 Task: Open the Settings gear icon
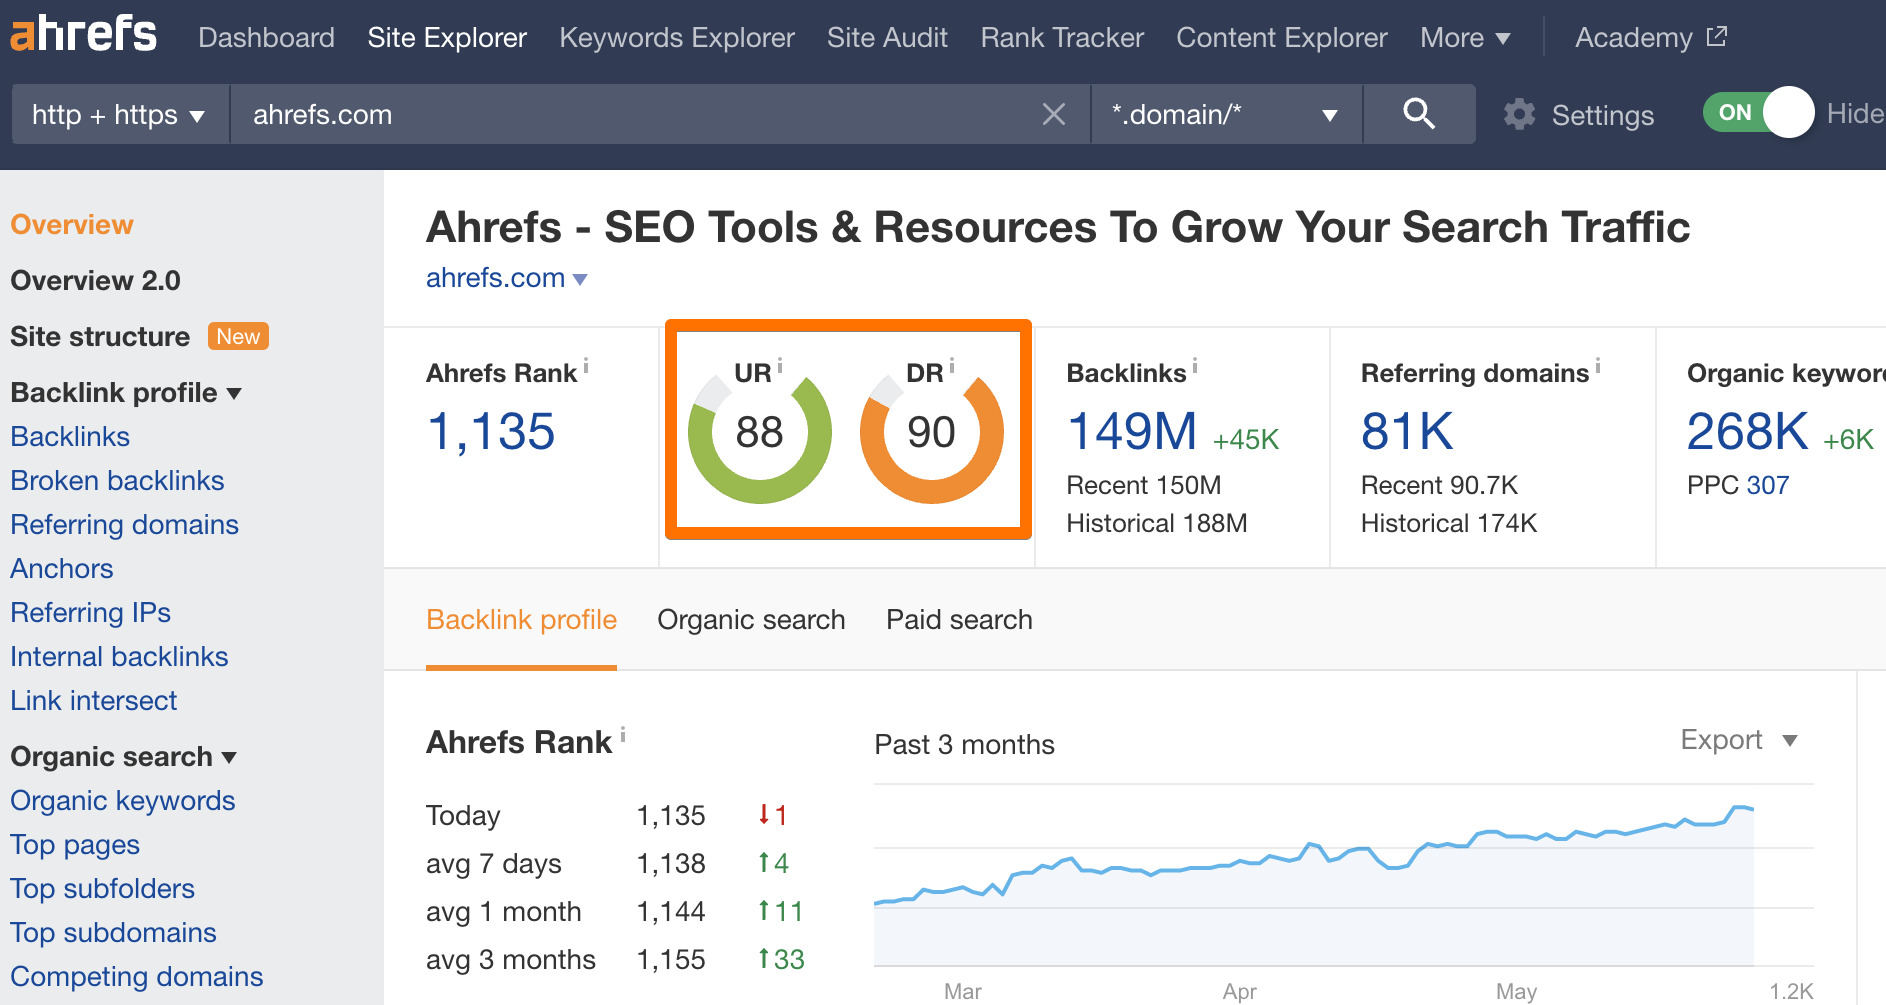pyautogui.click(x=1519, y=114)
